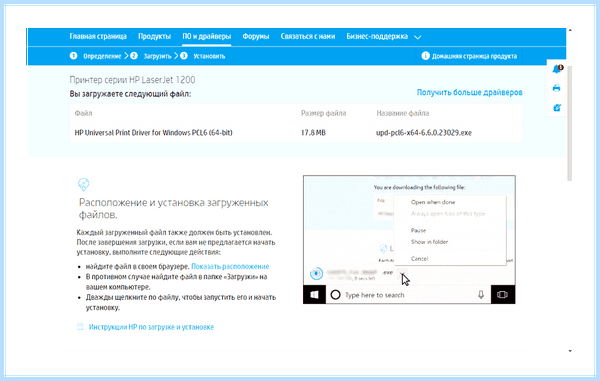Open the Продукты menu item
Screen dimensions: 600x381
154,36
